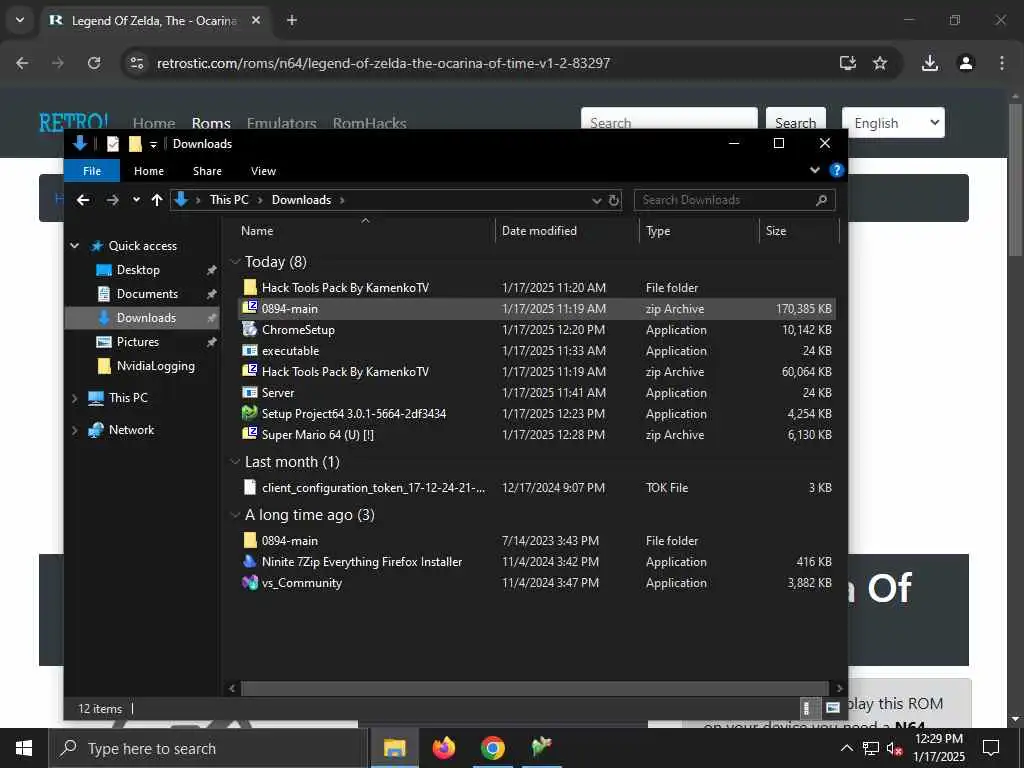1024x768 pixels.
Task: Open Firefox from taskbar
Action: 444,748
